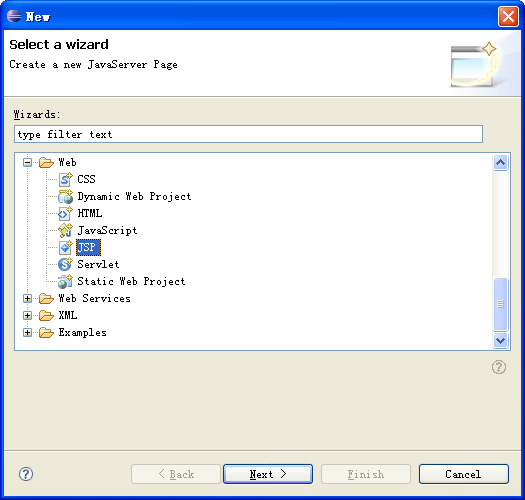
Task: Click the Dynamic Web Project globe icon
Action: pyautogui.click(x=65, y=197)
